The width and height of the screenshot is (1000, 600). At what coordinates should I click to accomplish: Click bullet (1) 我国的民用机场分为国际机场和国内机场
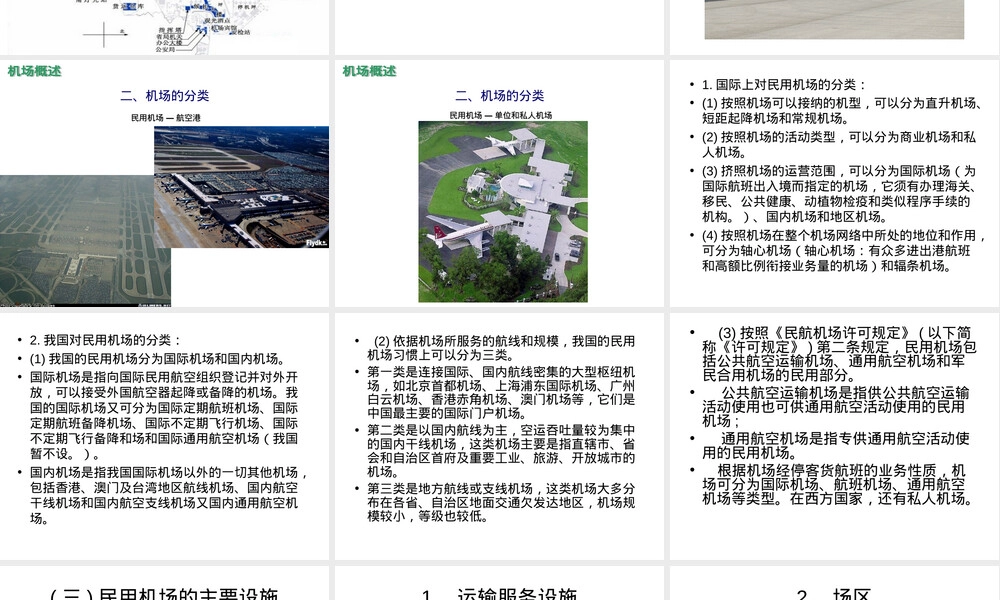[158, 359]
